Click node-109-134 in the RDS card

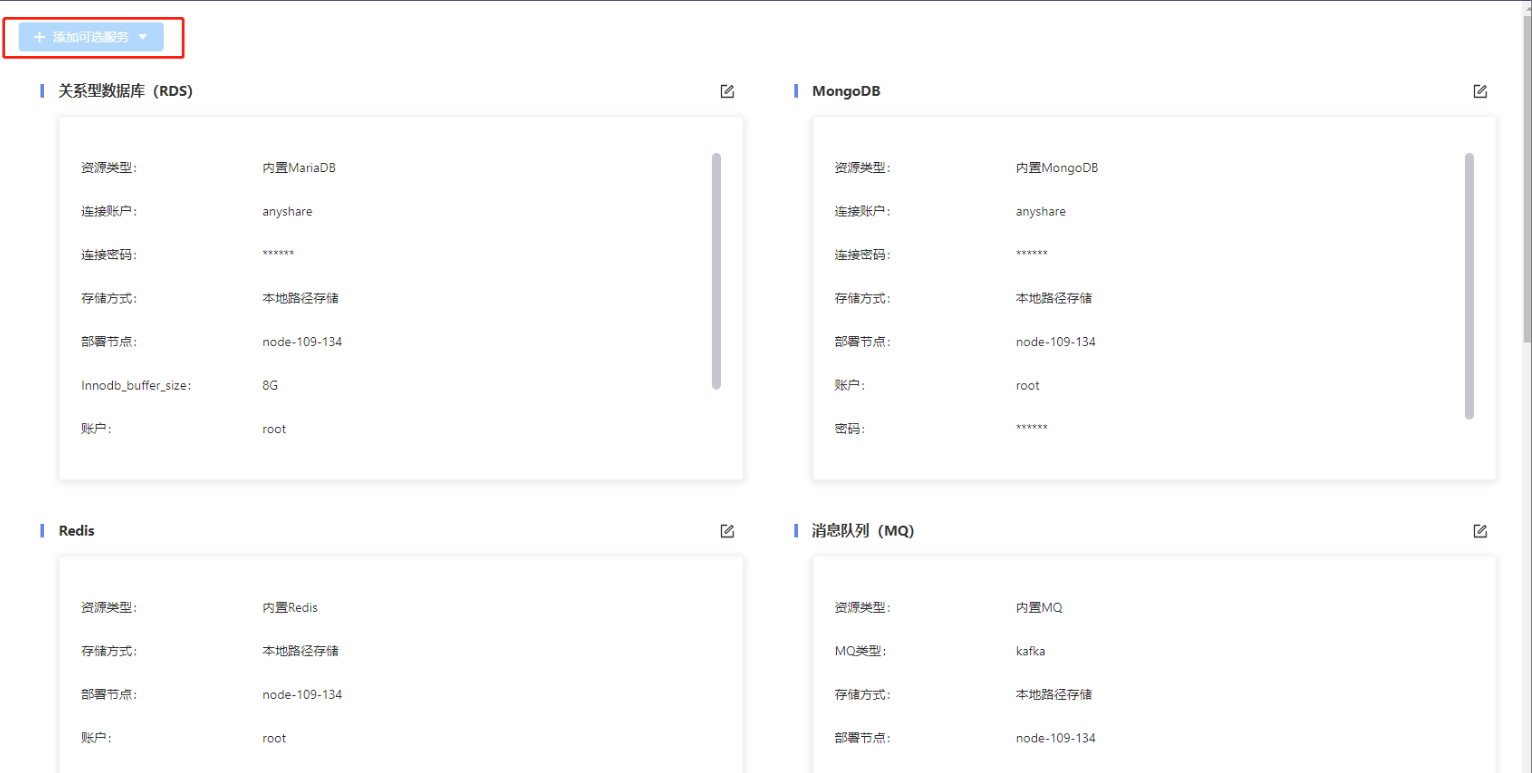(302, 342)
